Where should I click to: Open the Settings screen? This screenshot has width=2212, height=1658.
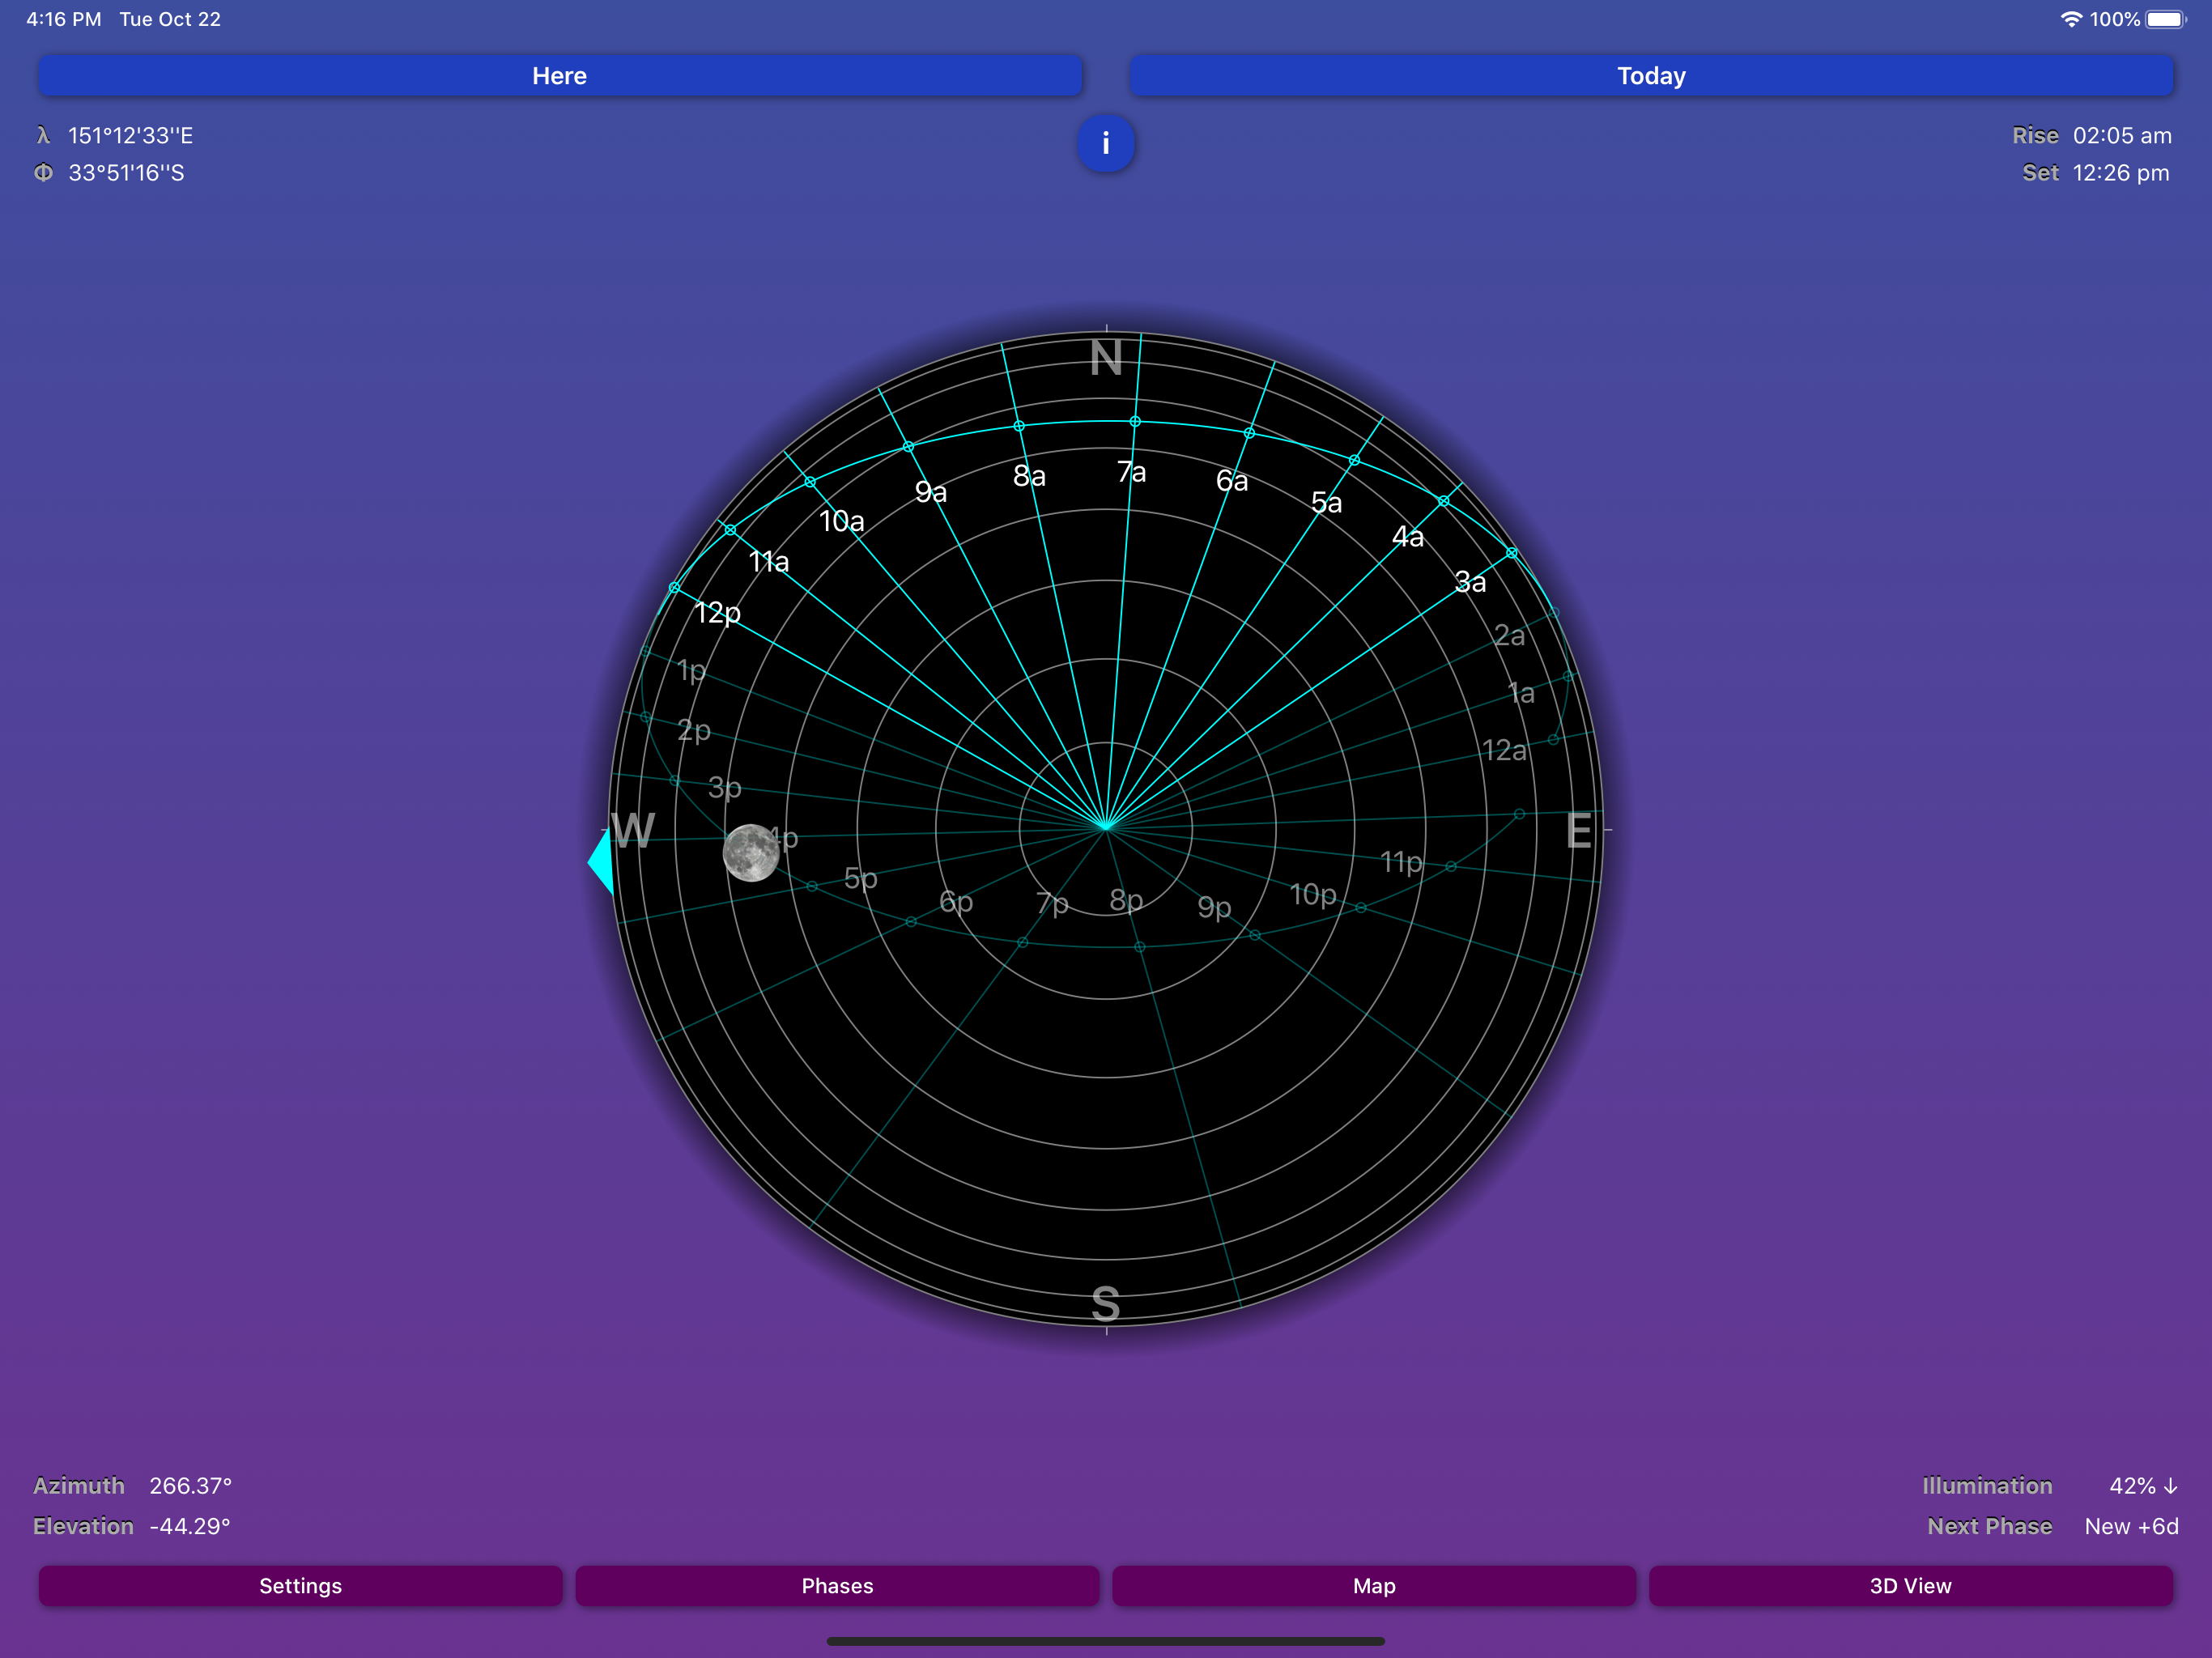(x=300, y=1586)
